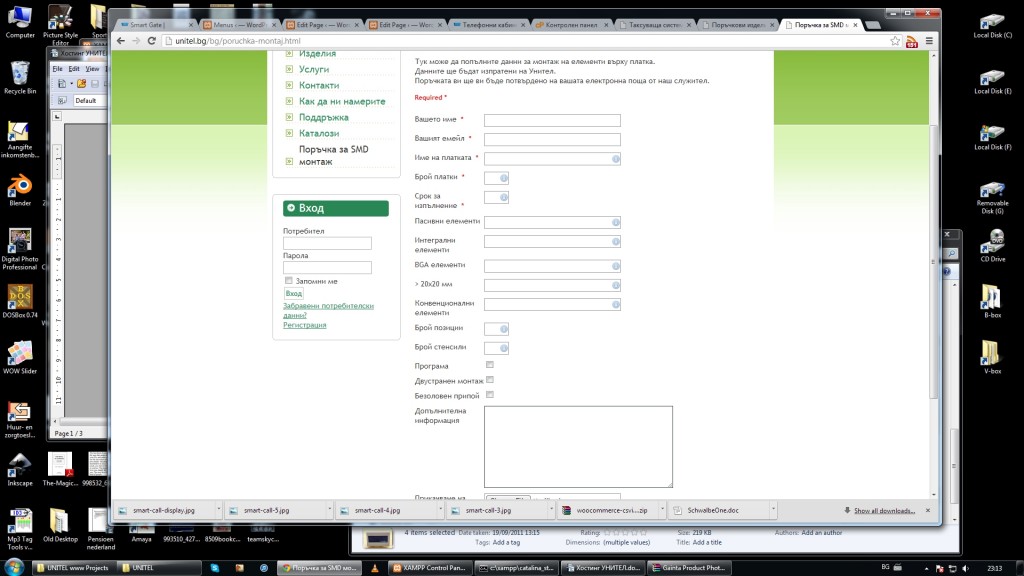The image size is (1024, 576).
Task: Switch to the Контролен панел tab
Action: 571,25
